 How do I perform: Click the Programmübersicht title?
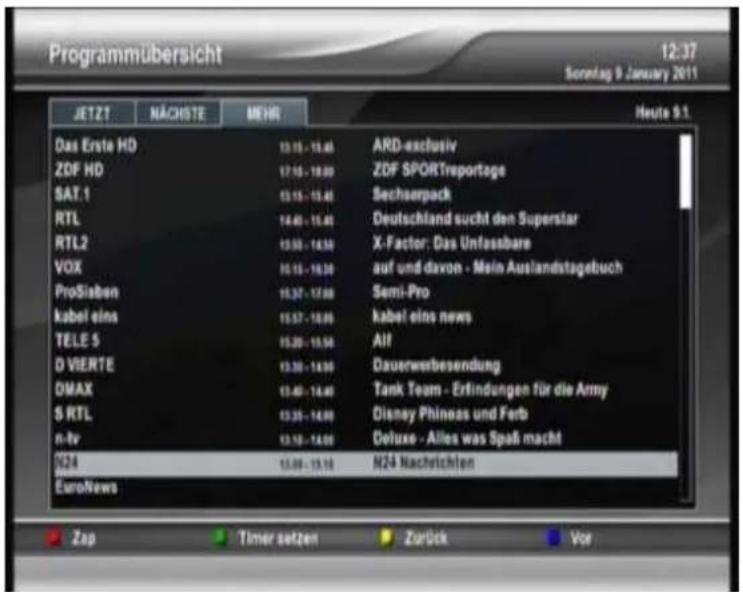click(136, 55)
